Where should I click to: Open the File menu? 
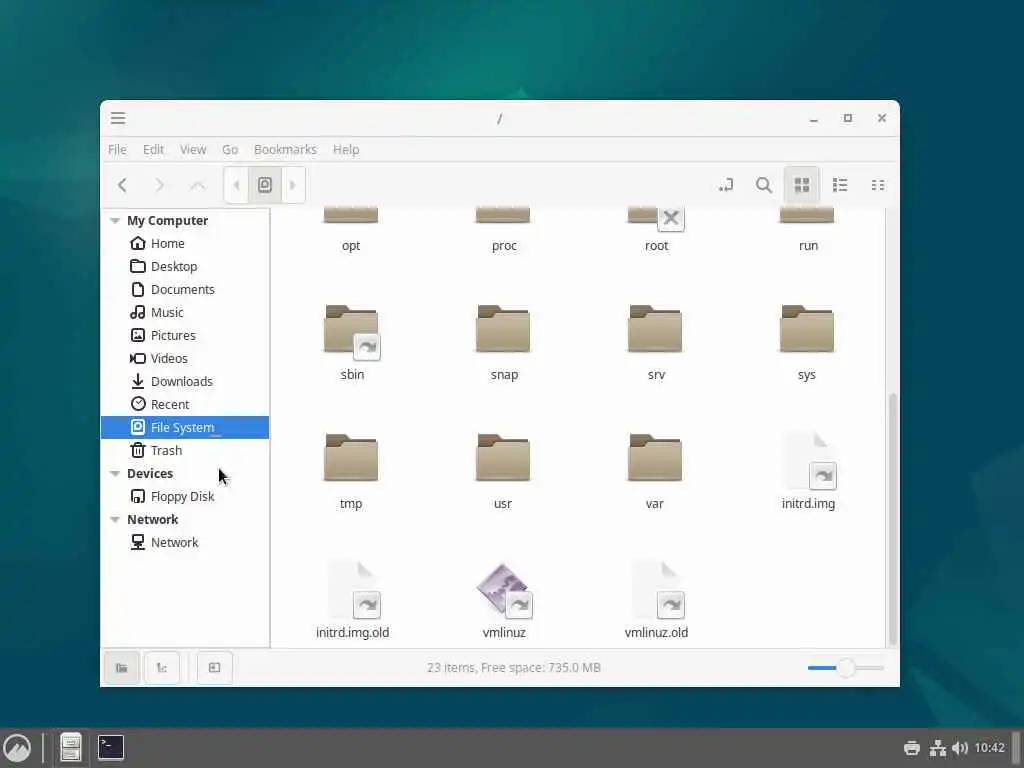[x=117, y=150]
